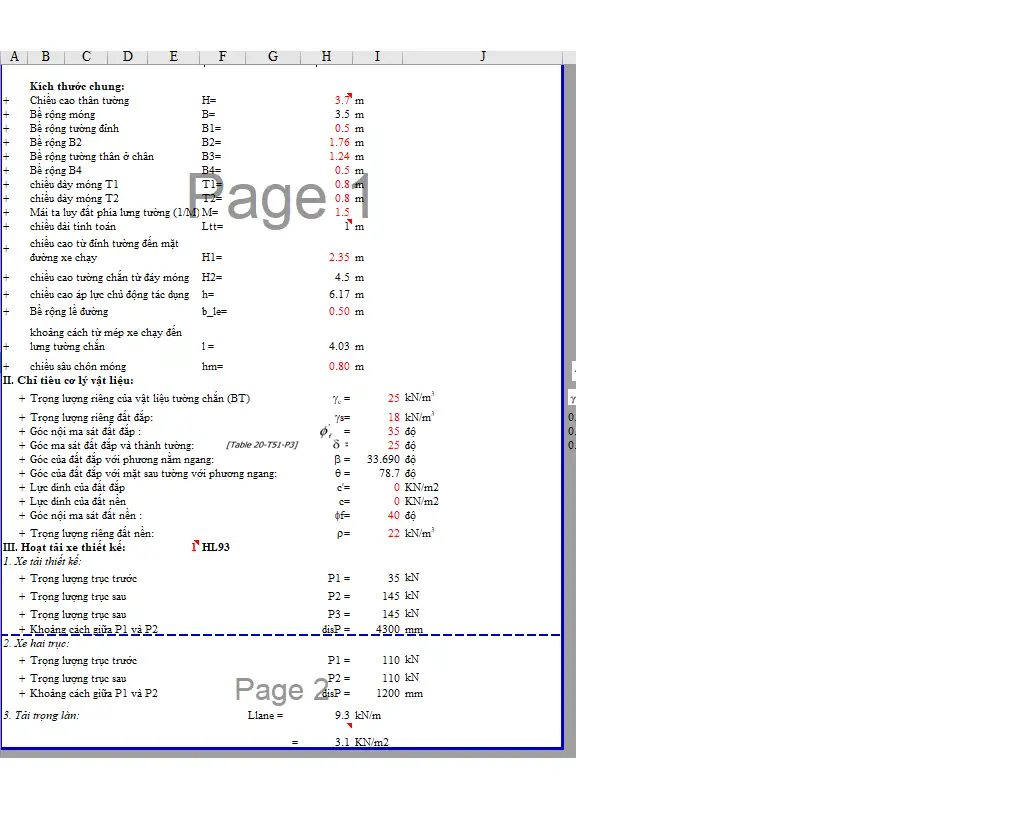The image size is (1036, 840).
Task: Click the "[Table 20-T51-P3]" reference text
Action: pyautogui.click(x=262, y=445)
